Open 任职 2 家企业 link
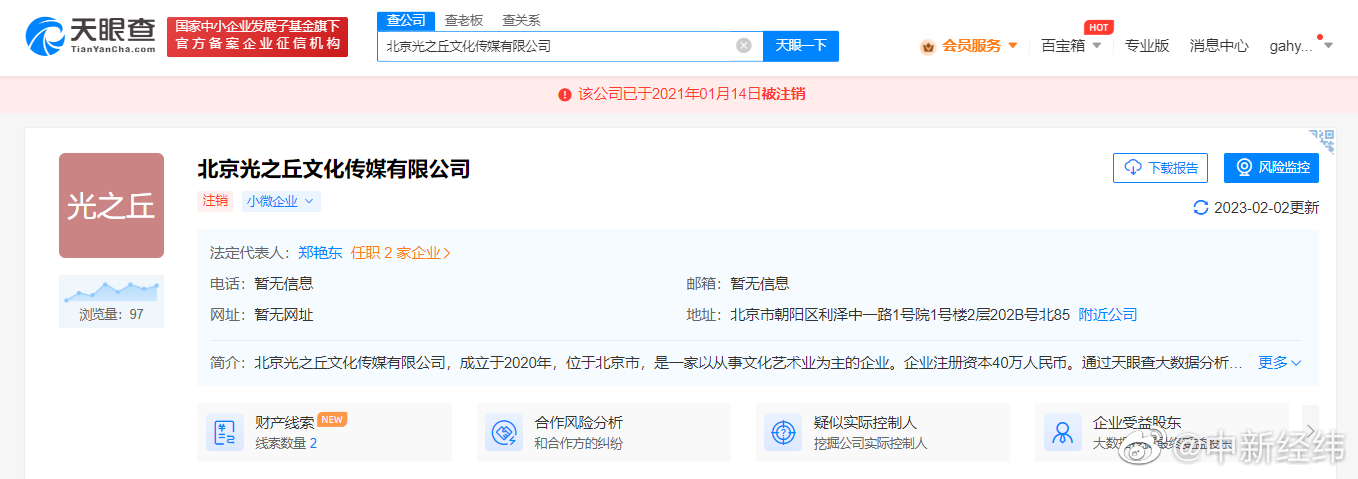Screen dimensions: 1358x479 [400, 253]
